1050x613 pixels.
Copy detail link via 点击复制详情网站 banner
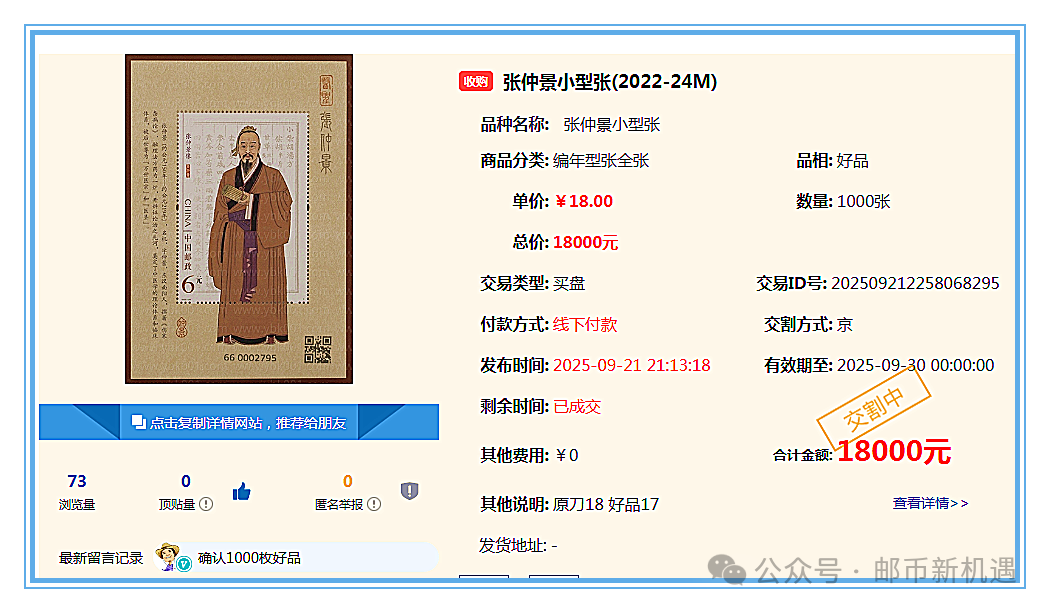(239, 422)
